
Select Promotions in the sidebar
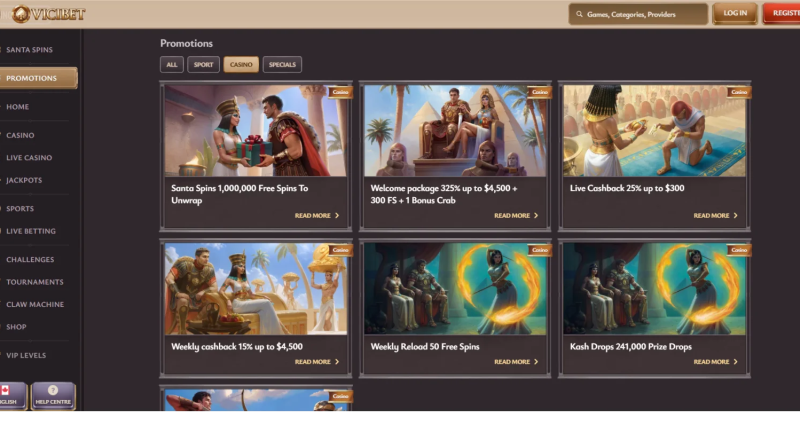pos(38,78)
